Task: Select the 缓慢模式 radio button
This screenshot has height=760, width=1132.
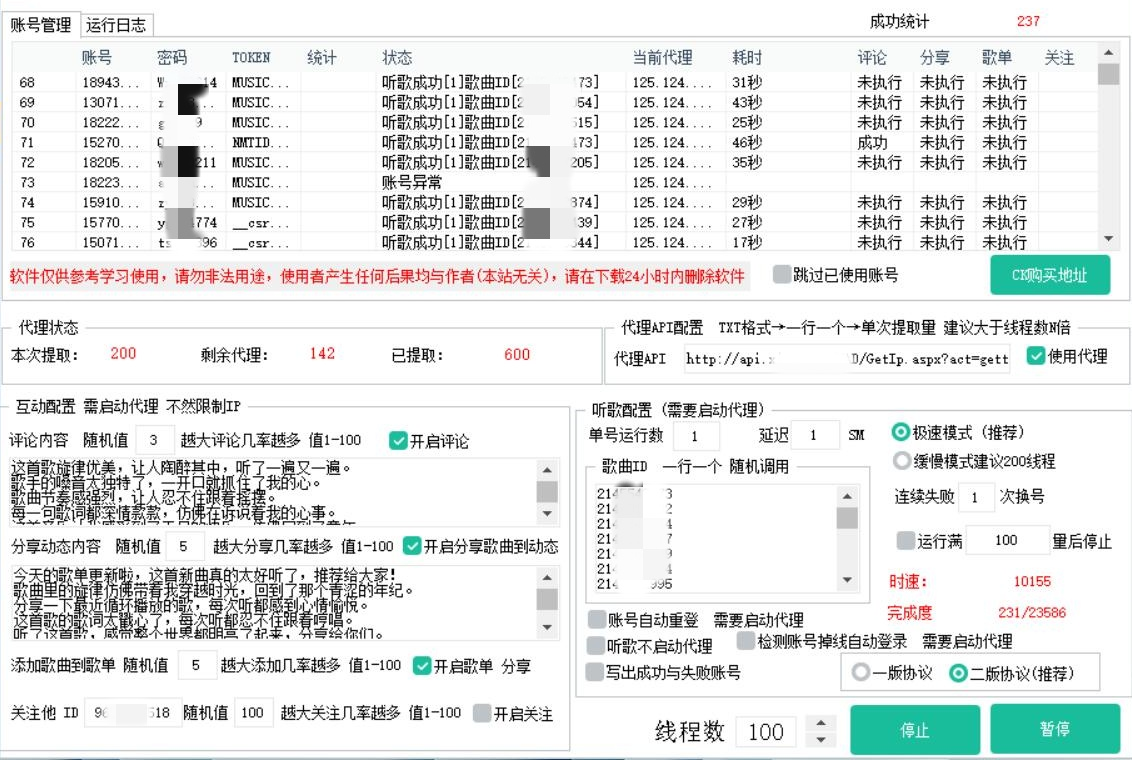Action: coord(900,461)
